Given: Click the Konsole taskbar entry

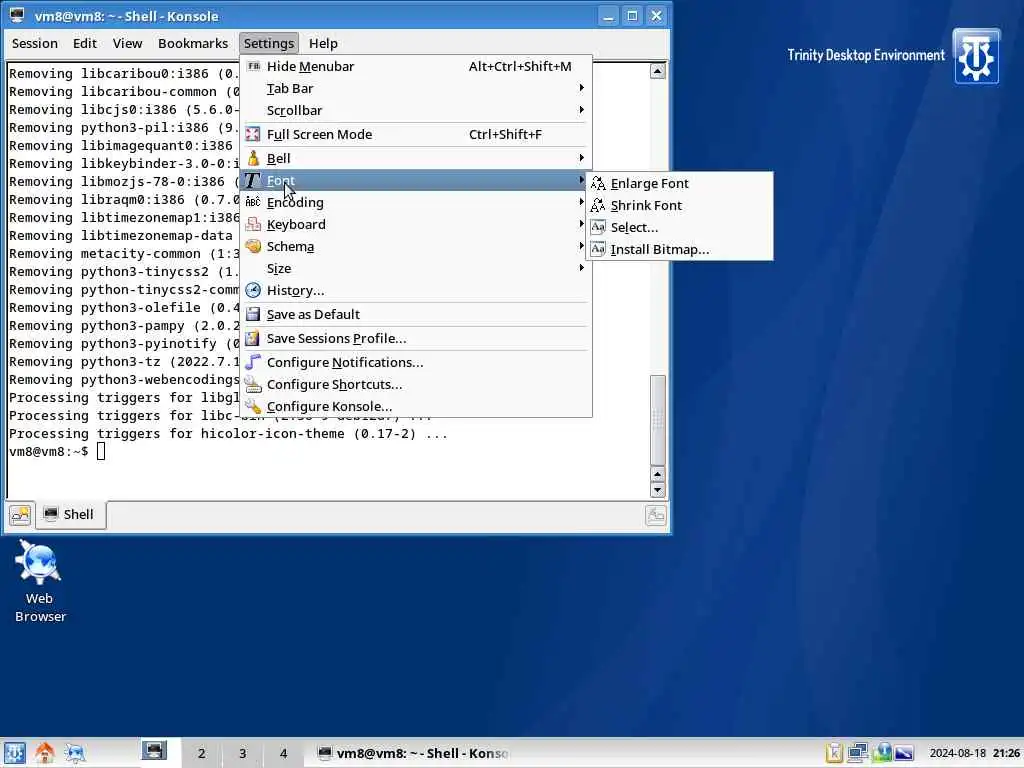Looking at the screenshot, I should 413,753.
